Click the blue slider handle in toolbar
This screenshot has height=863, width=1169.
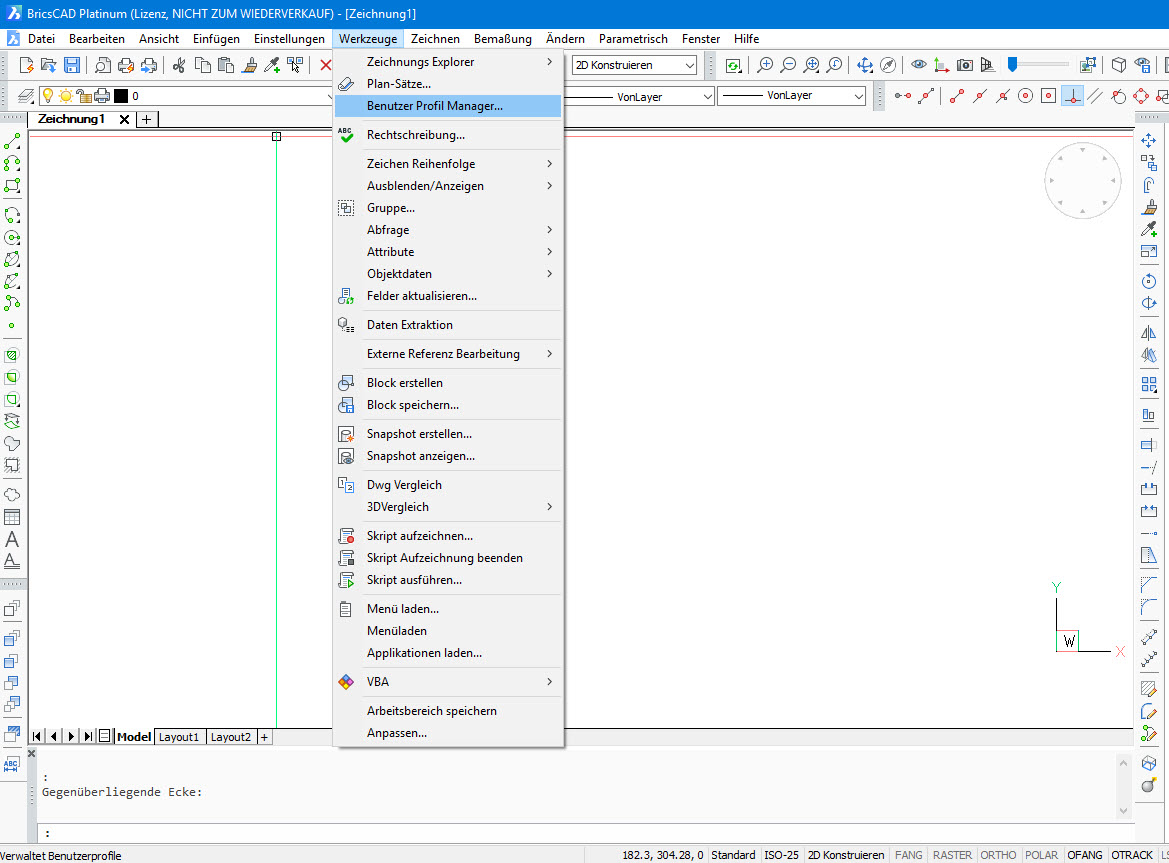pos(1012,64)
